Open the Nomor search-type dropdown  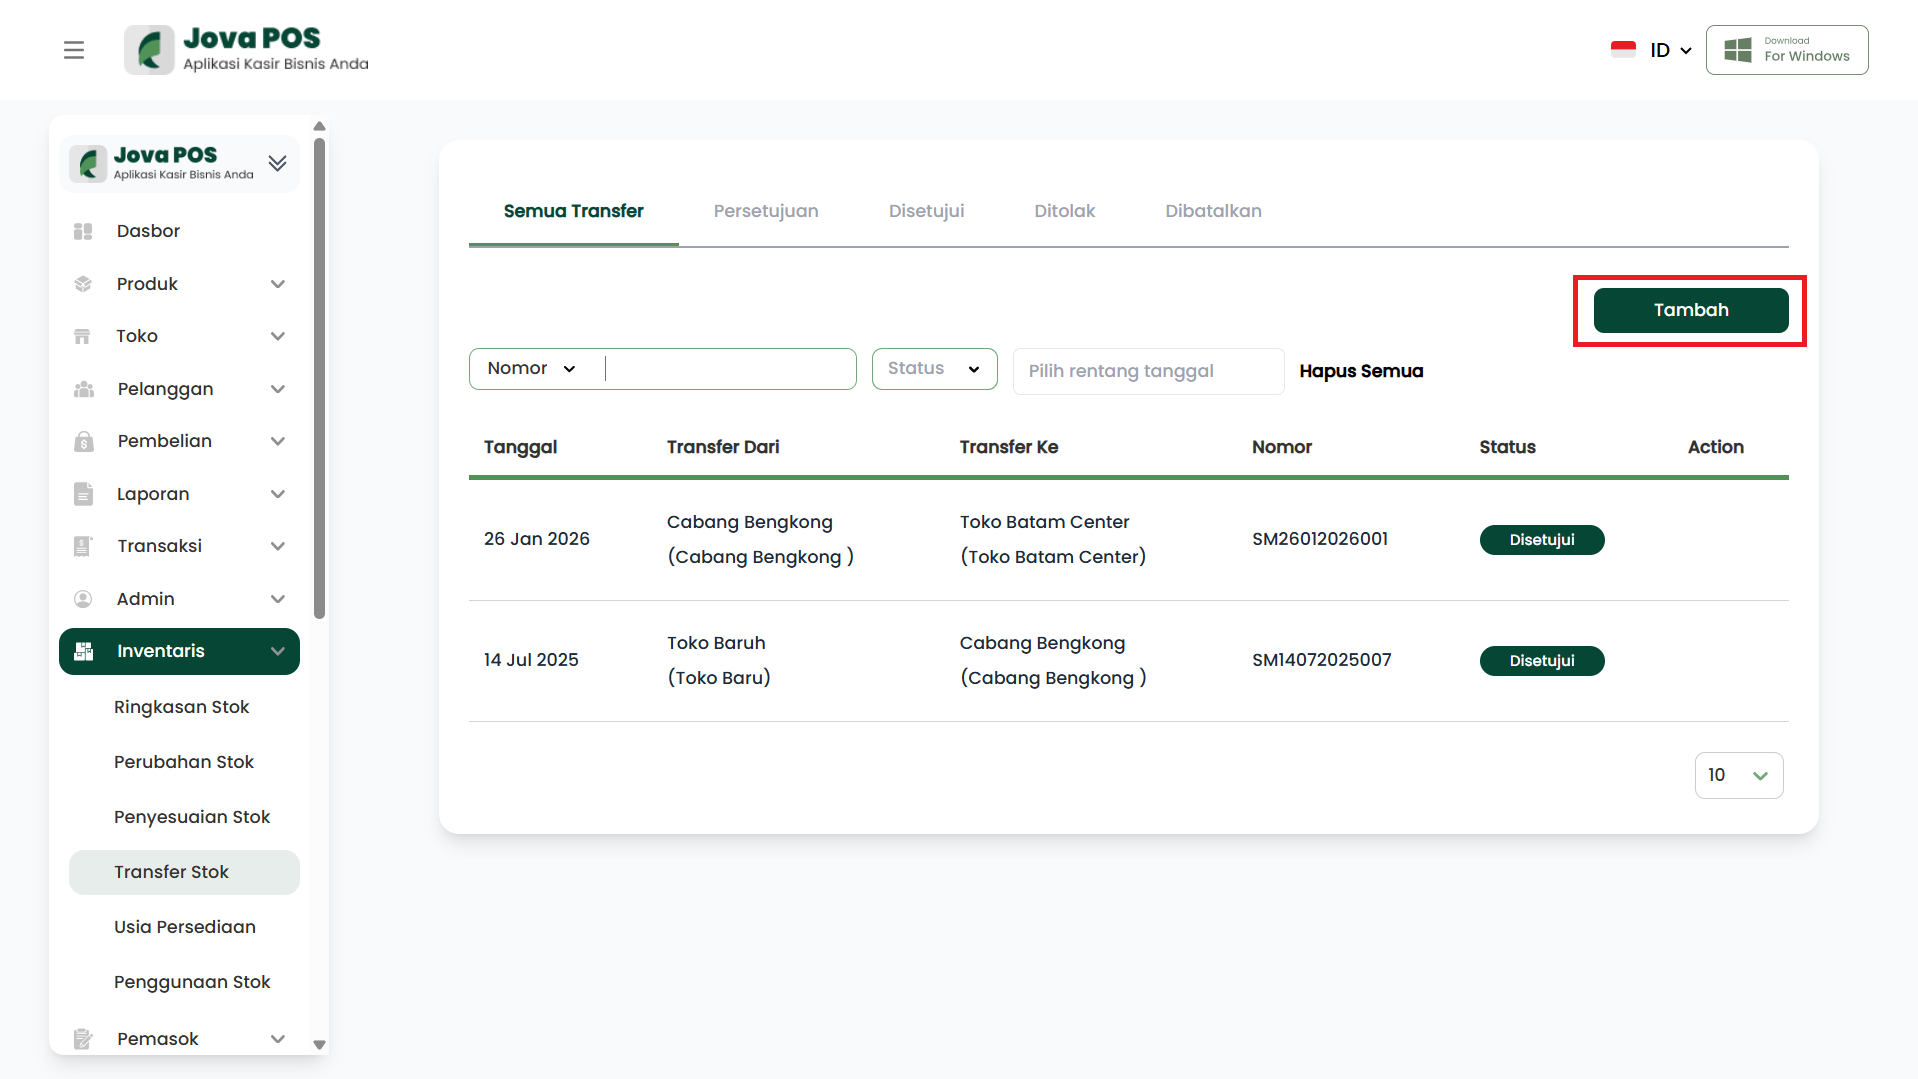(x=532, y=369)
